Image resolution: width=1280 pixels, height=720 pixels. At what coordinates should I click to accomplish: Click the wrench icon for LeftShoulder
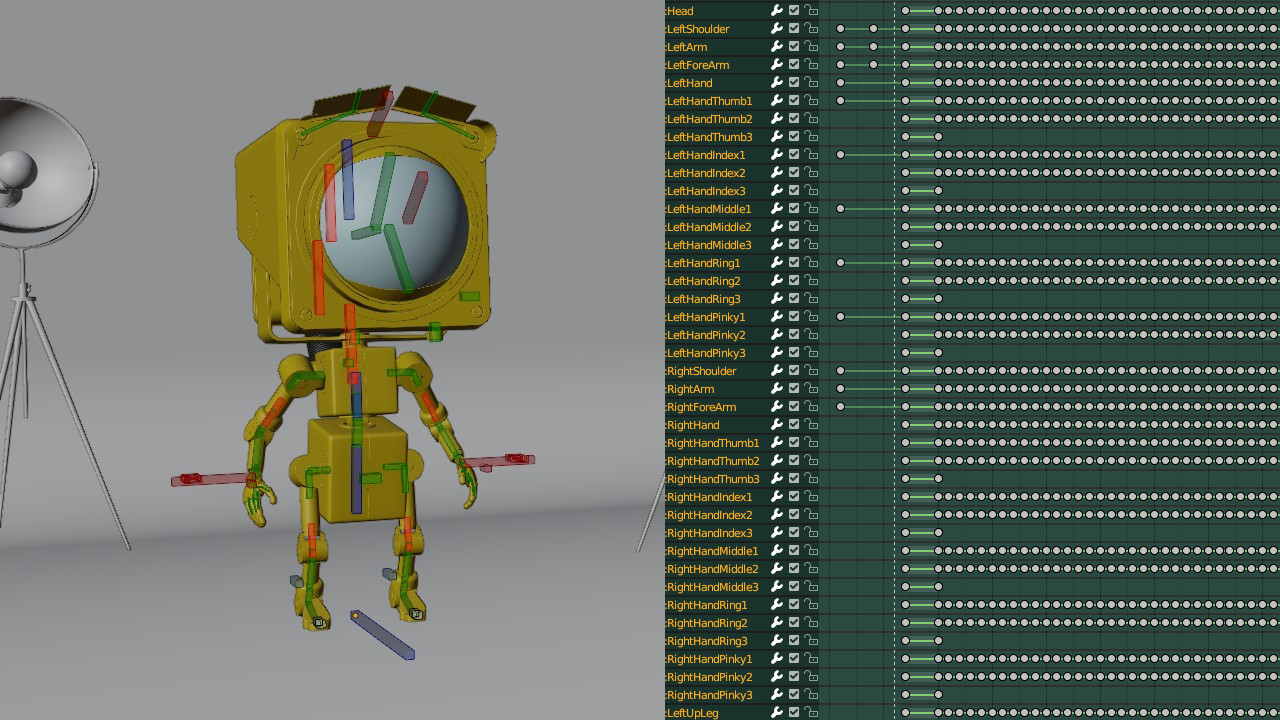coord(776,28)
